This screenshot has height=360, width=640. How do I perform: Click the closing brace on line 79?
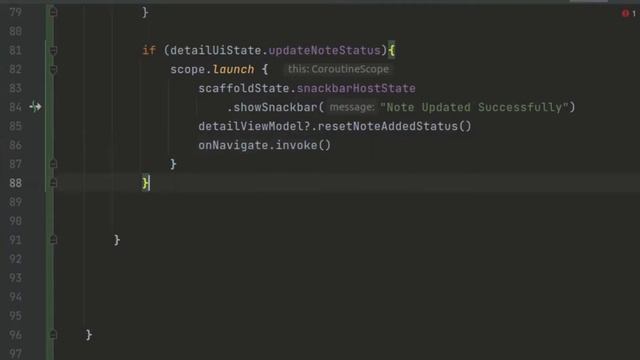click(x=145, y=12)
